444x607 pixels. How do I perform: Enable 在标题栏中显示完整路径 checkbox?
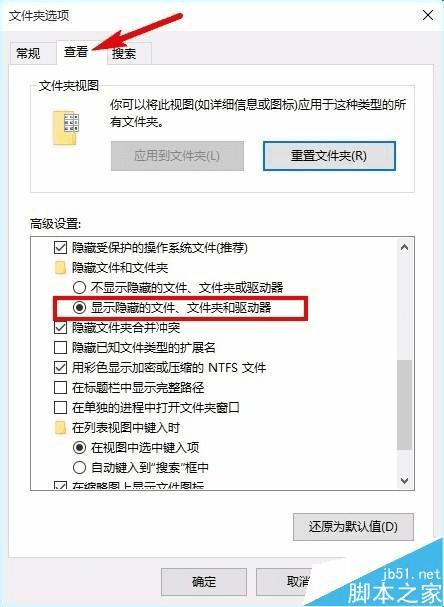(60, 388)
